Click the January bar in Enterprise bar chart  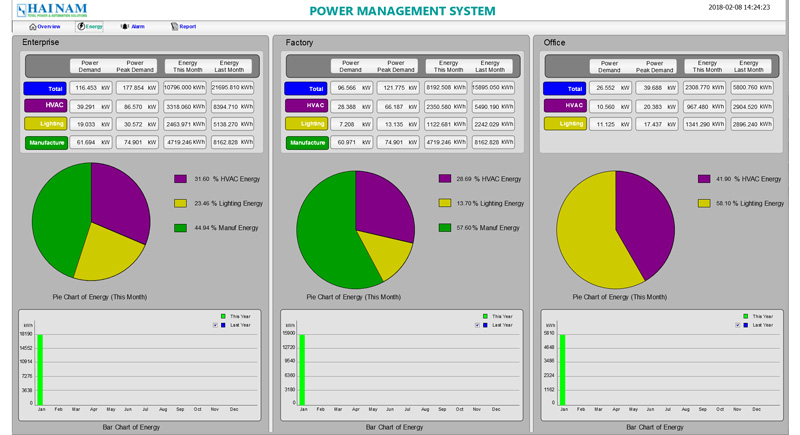pyautogui.click(x=40, y=369)
